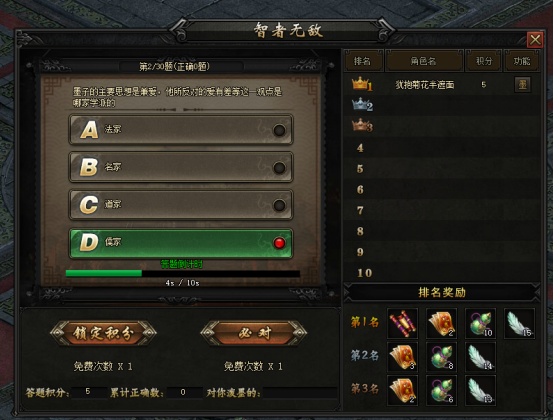Select answer A 法家 radio button
The height and width of the screenshot is (420, 553).
(x=279, y=130)
